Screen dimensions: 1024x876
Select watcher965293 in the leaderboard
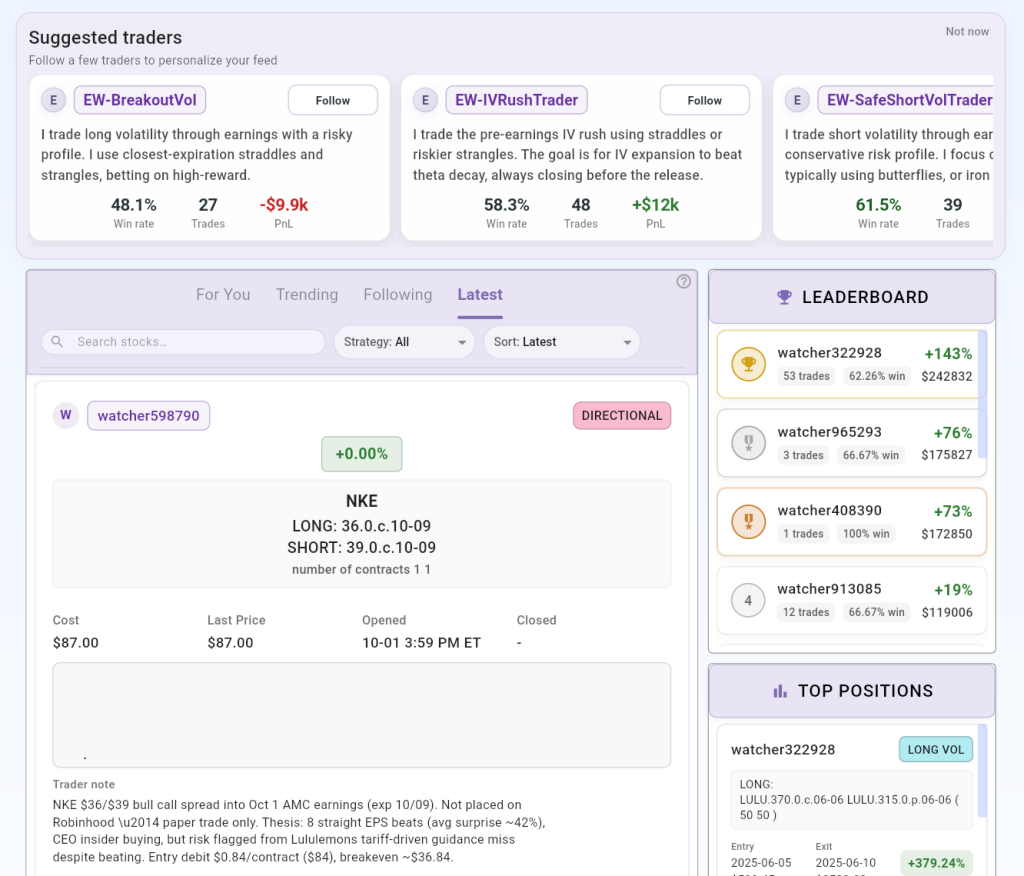click(x=852, y=443)
